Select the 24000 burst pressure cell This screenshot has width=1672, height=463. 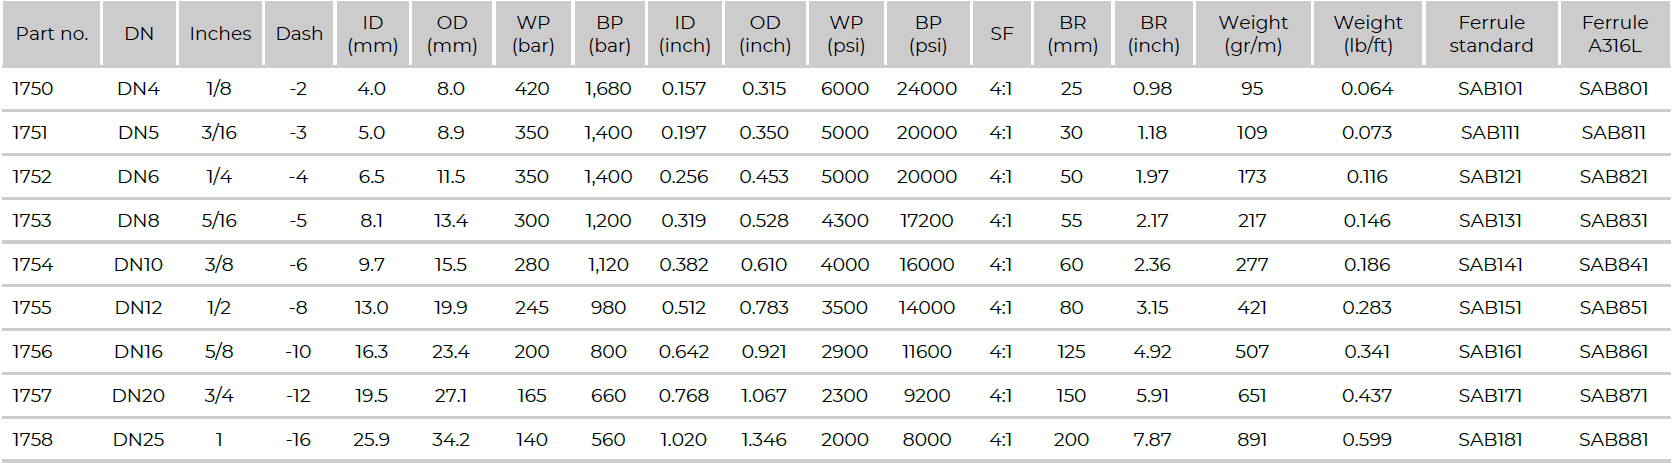926,89
